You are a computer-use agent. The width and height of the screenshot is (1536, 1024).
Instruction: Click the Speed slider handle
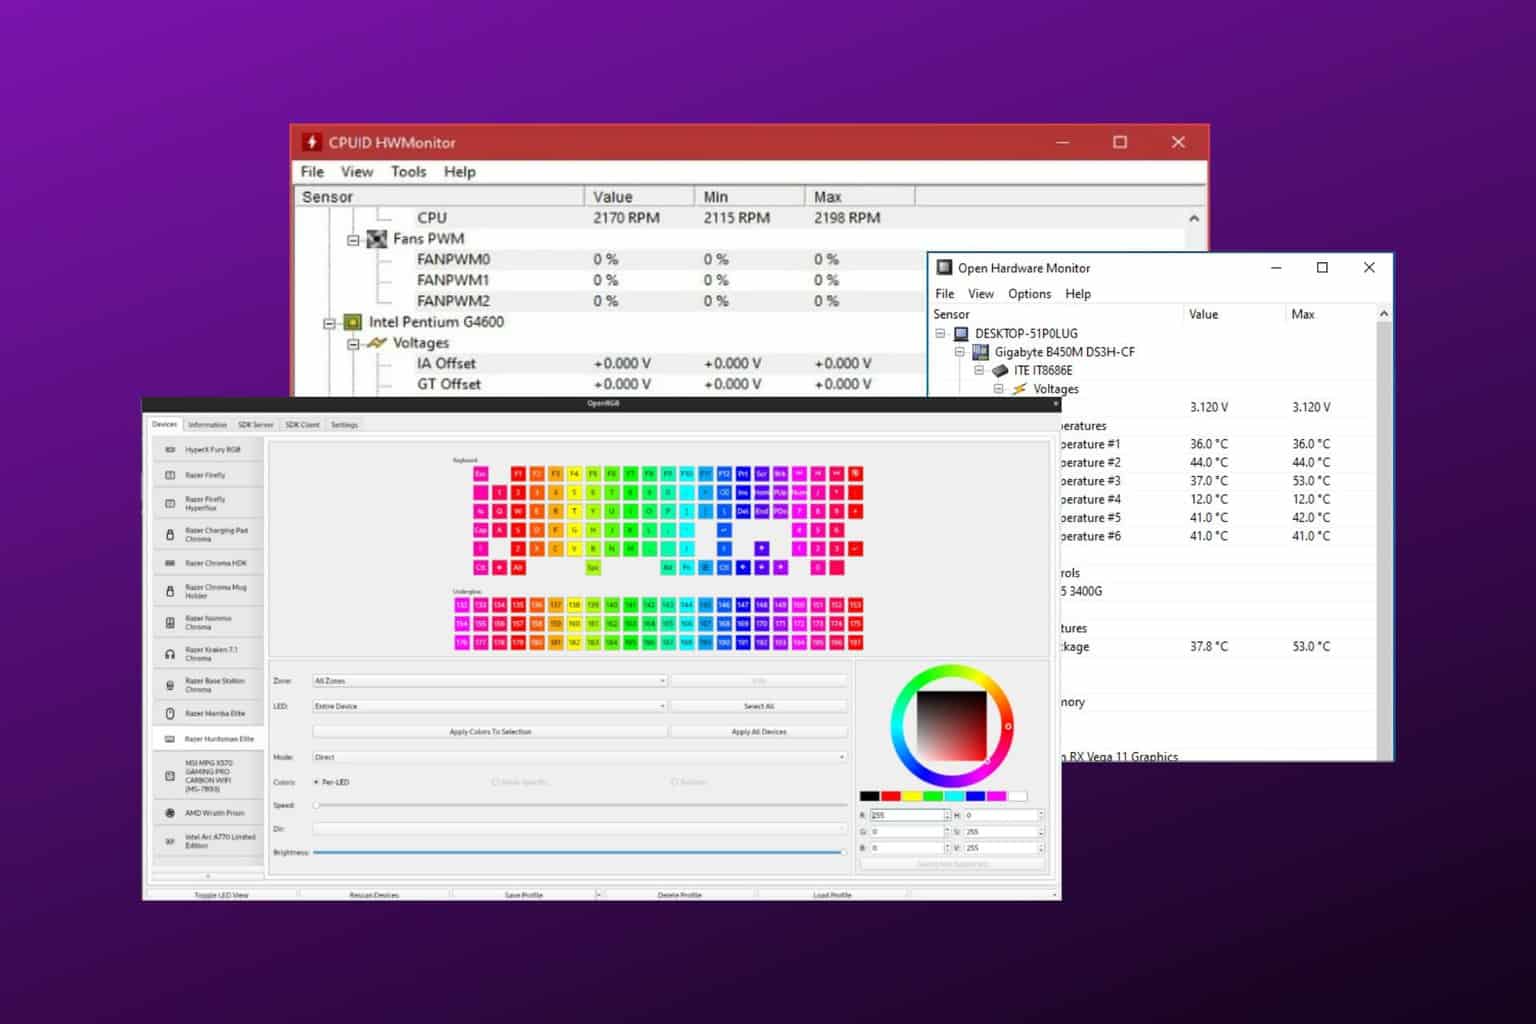(316, 805)
